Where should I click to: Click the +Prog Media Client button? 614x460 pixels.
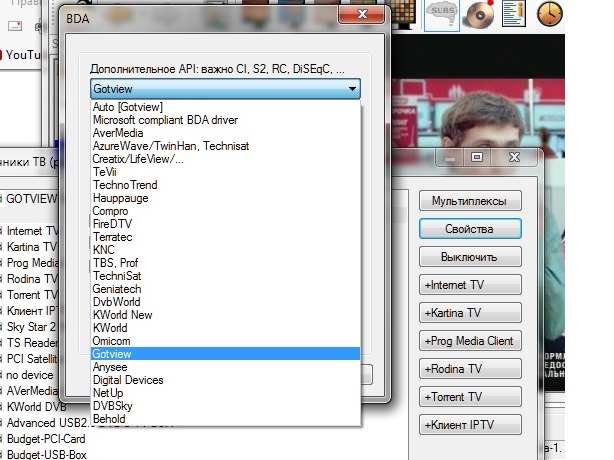point(470,341)
